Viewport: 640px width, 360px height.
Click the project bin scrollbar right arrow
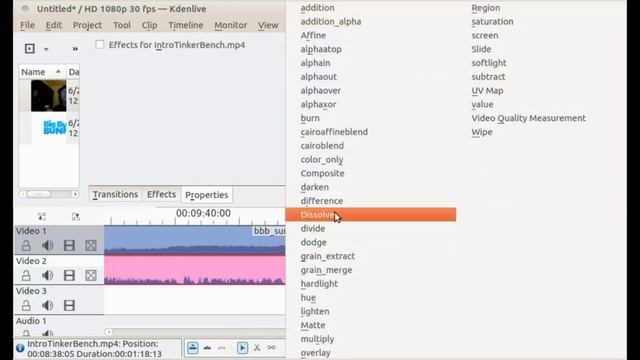coord(76,194)
